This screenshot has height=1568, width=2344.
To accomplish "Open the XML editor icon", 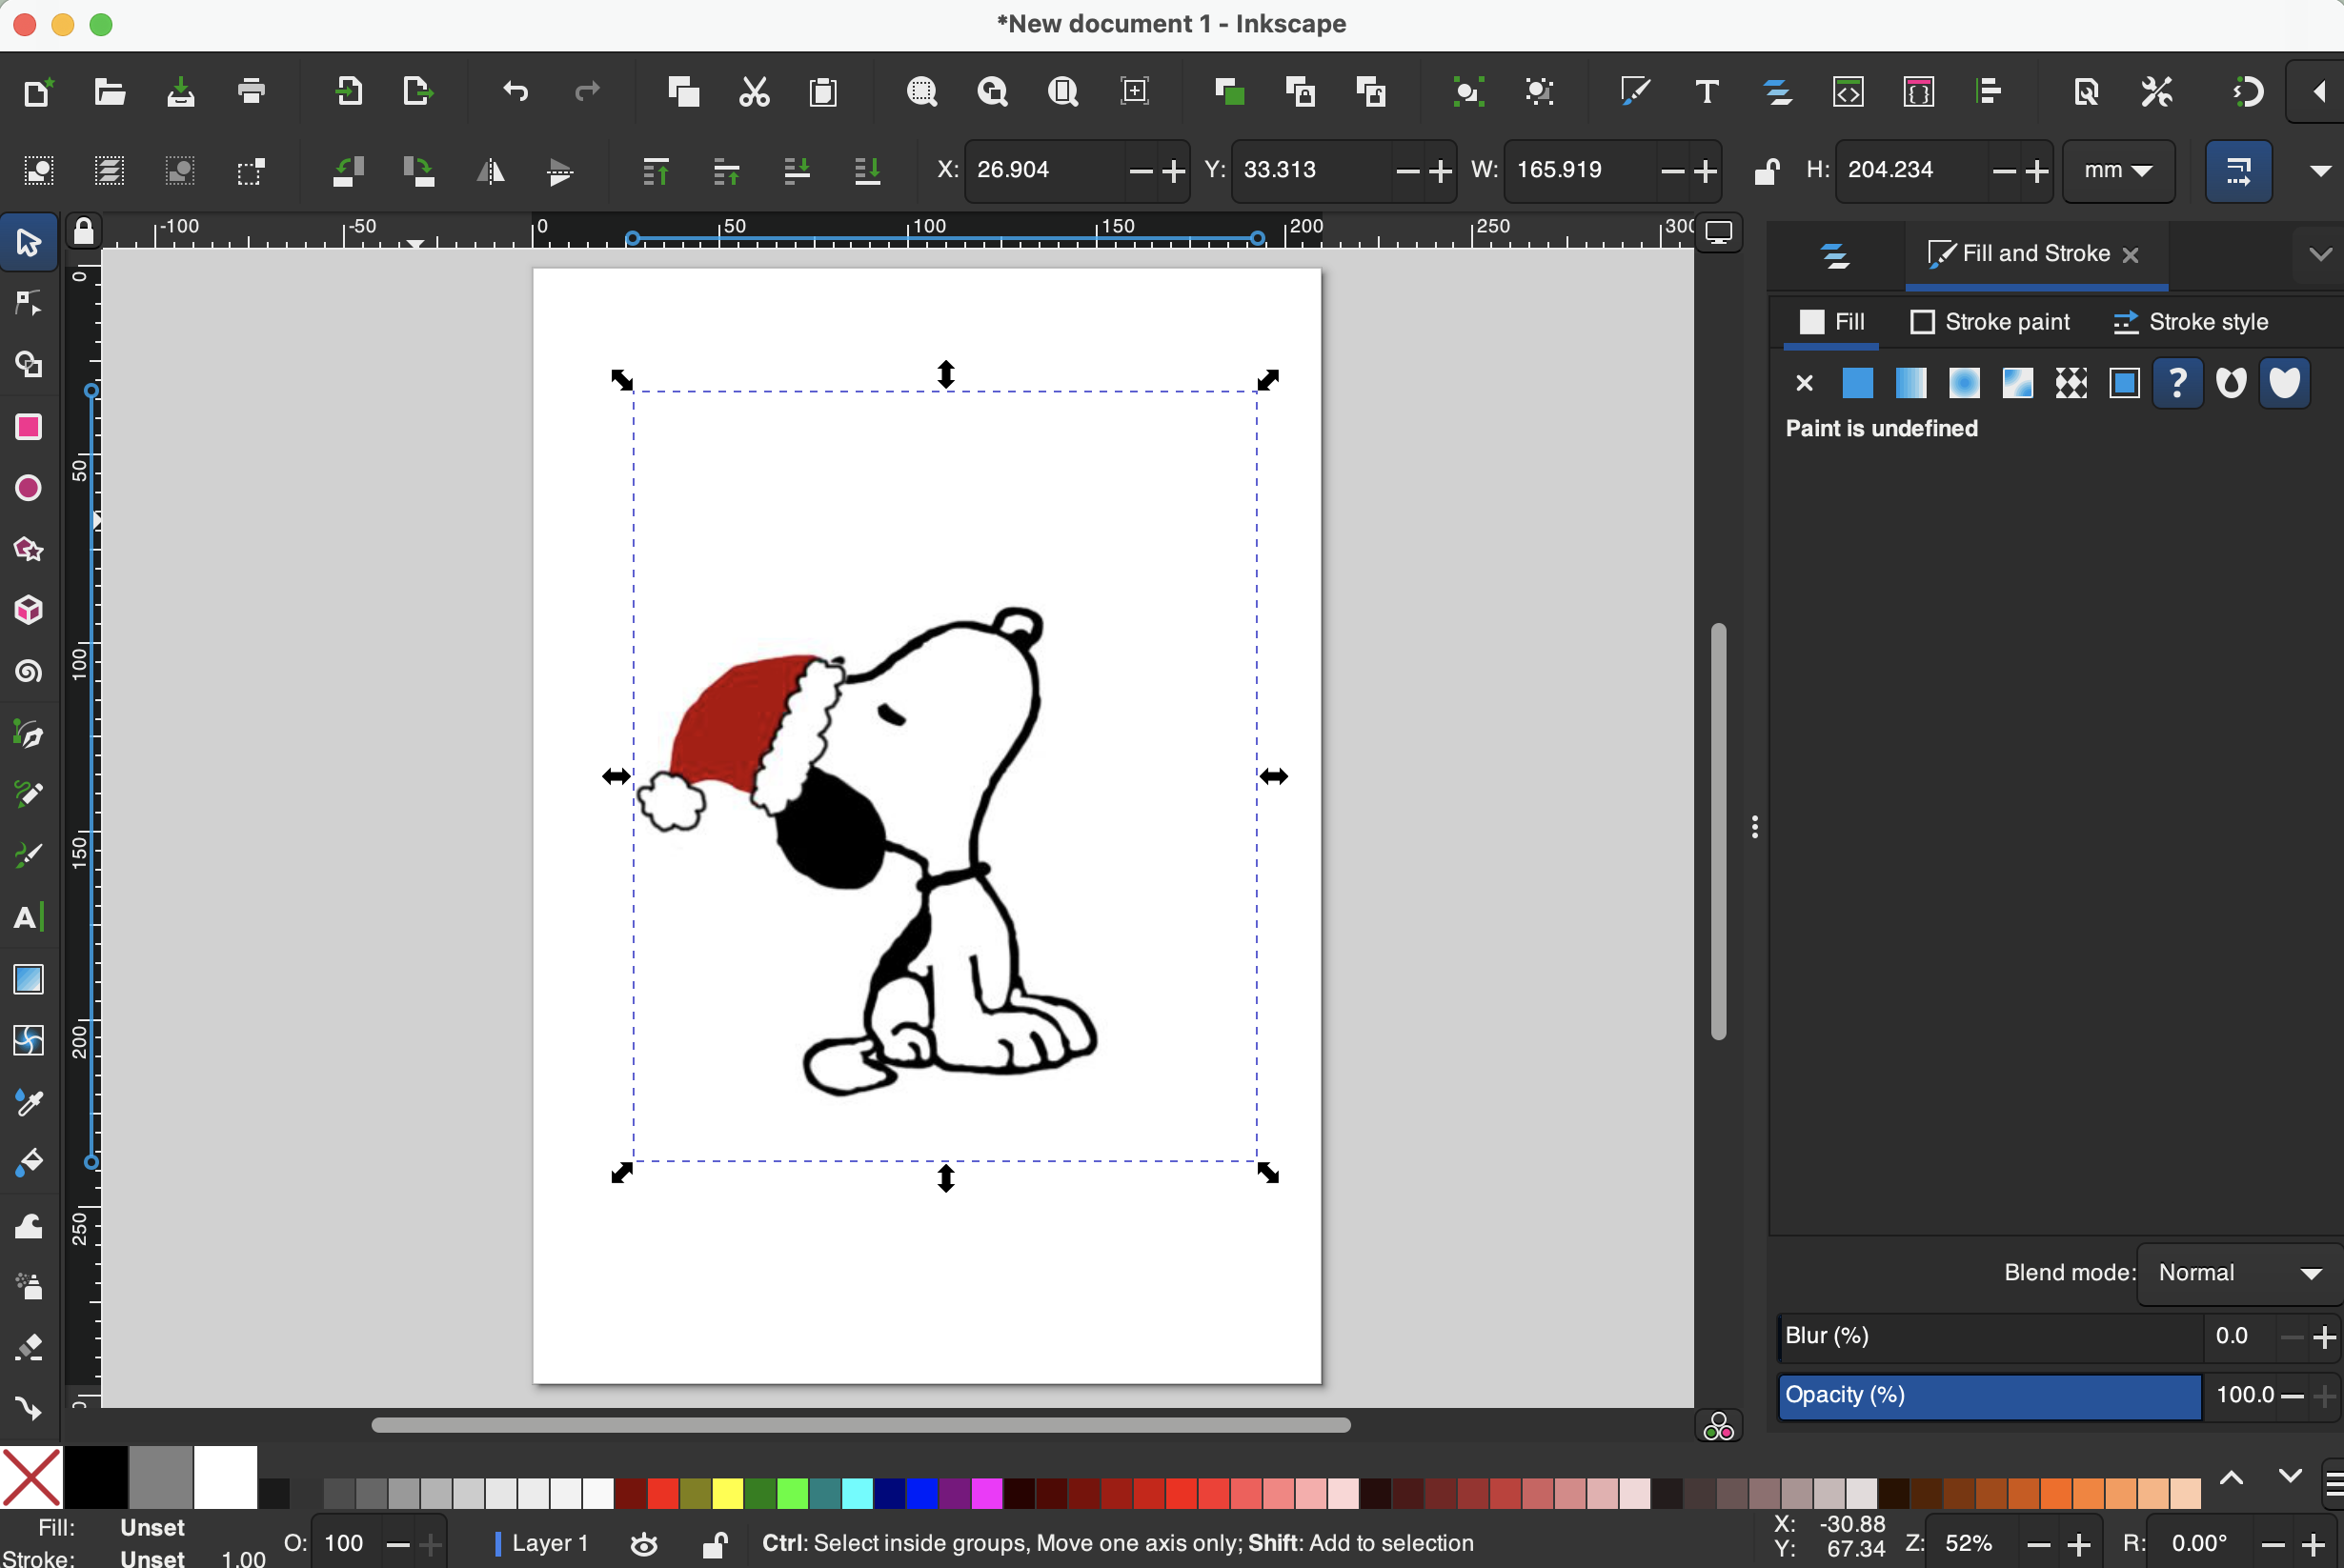I will click(1848, 92).
